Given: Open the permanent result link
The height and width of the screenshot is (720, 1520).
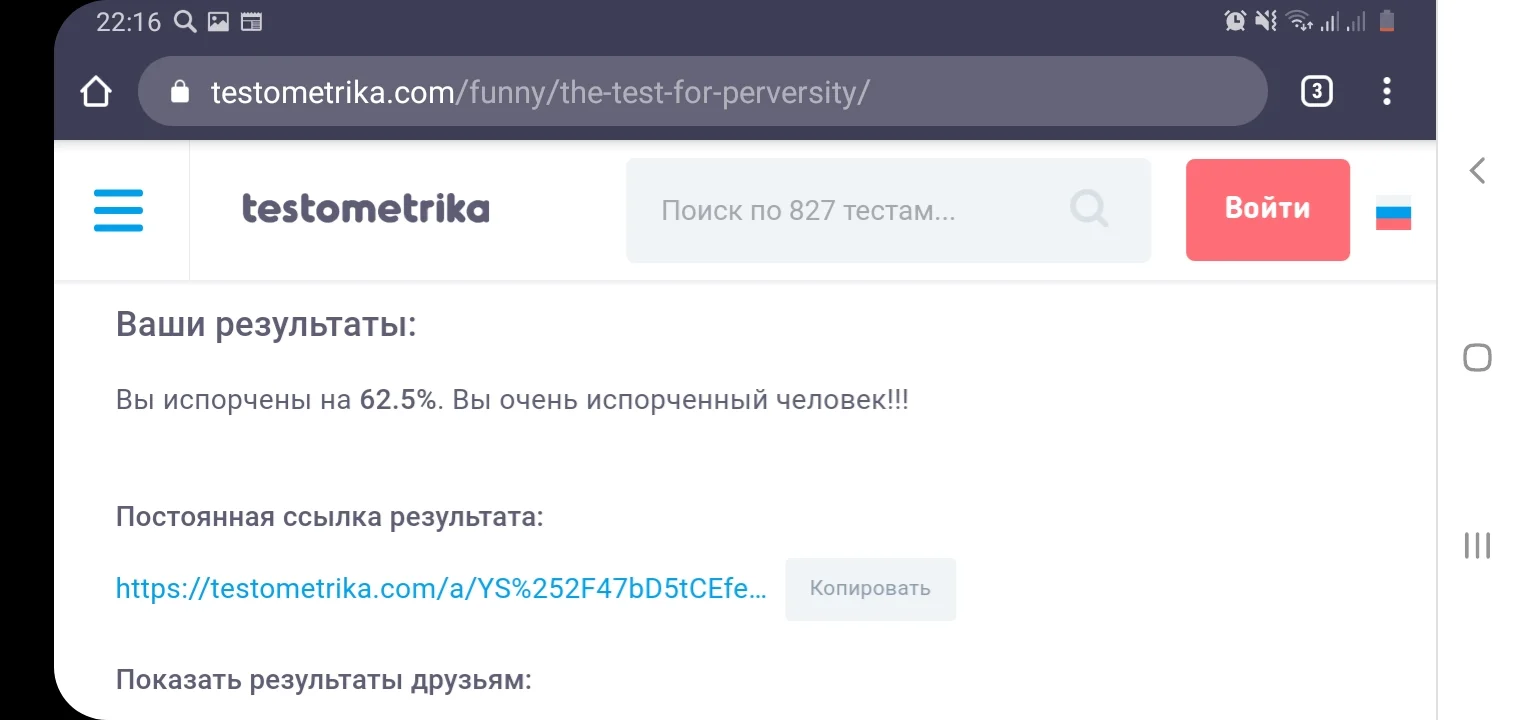Looking at the screenshot, I should click(x=440, y=589).
